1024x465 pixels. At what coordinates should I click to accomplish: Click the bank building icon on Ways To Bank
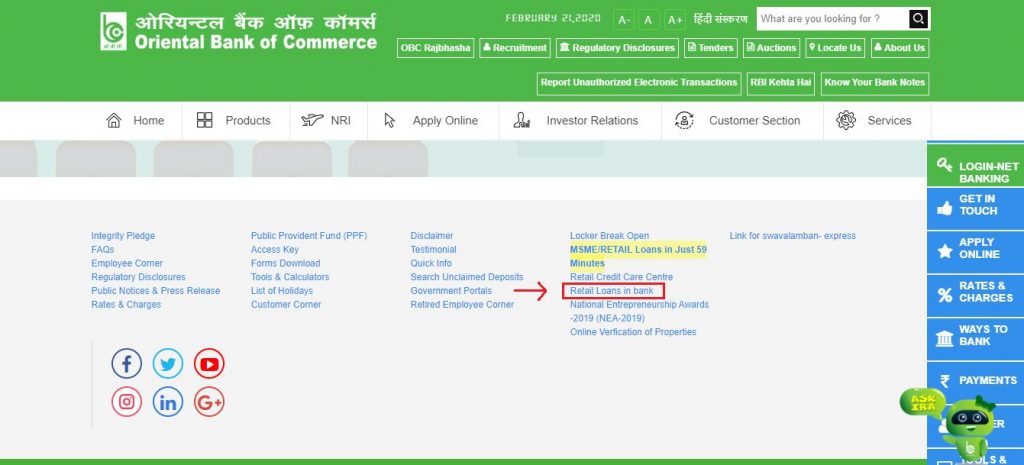point(944,339)
